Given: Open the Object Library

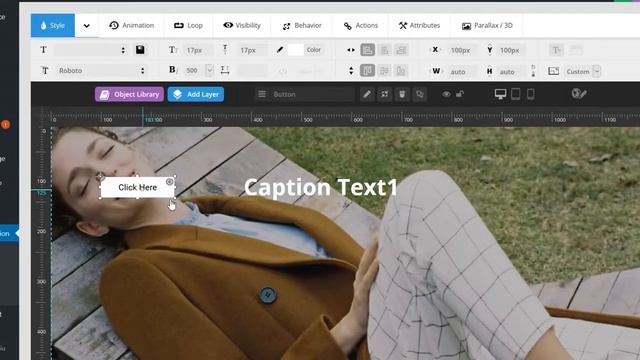Looking at the screenshot, I should (x=129, y=94).
